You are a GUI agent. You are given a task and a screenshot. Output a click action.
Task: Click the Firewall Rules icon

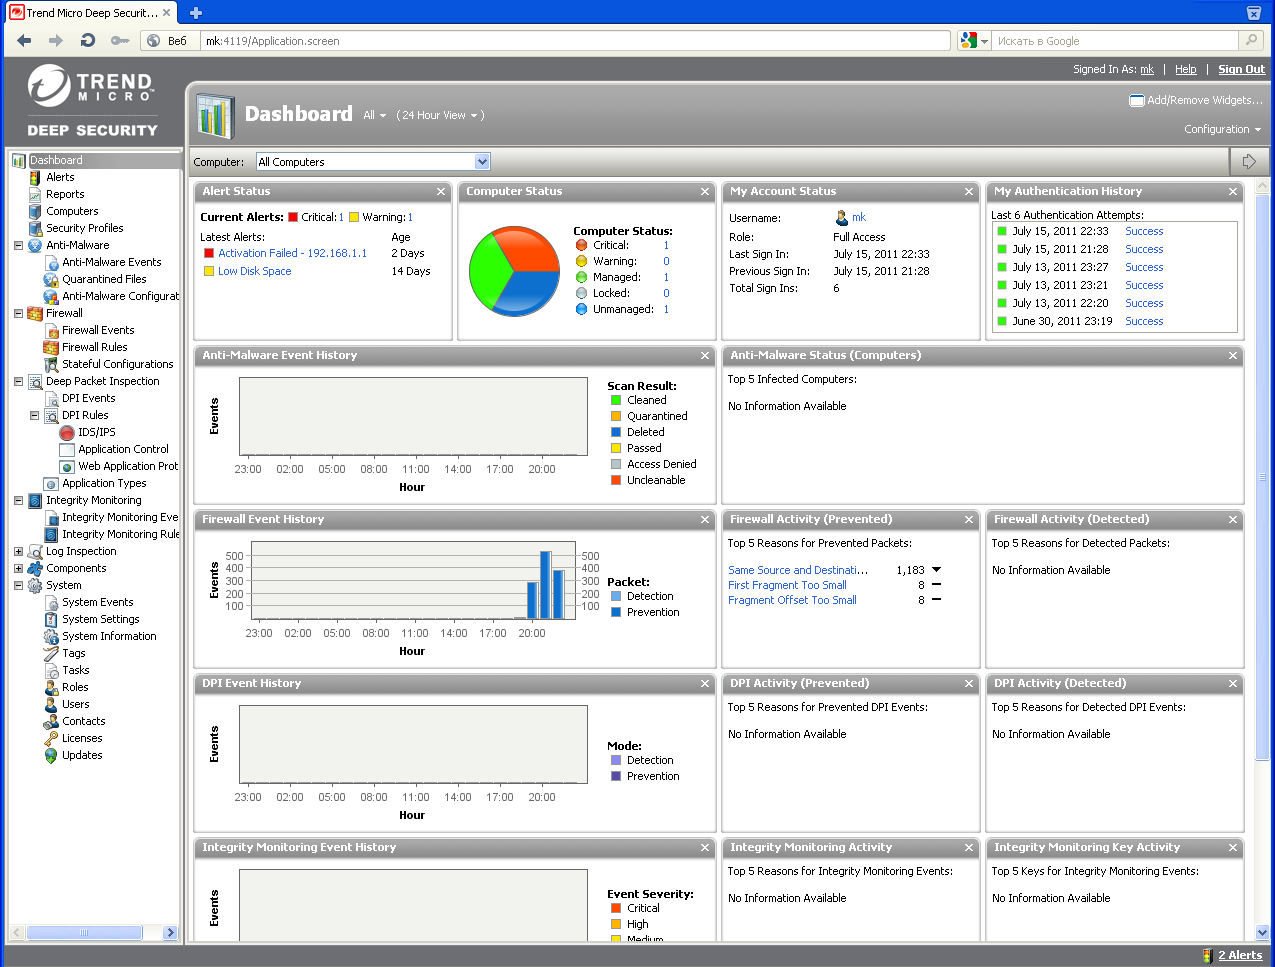coord(51,348)
